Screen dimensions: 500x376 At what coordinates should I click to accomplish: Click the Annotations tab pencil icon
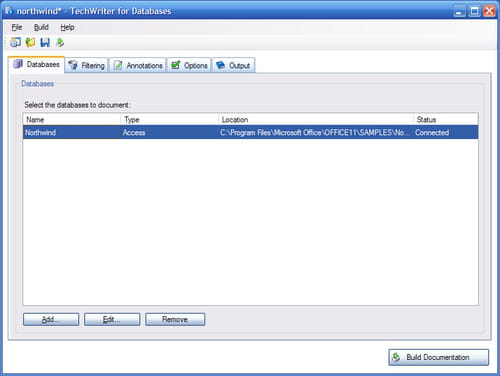click(118, 65)
